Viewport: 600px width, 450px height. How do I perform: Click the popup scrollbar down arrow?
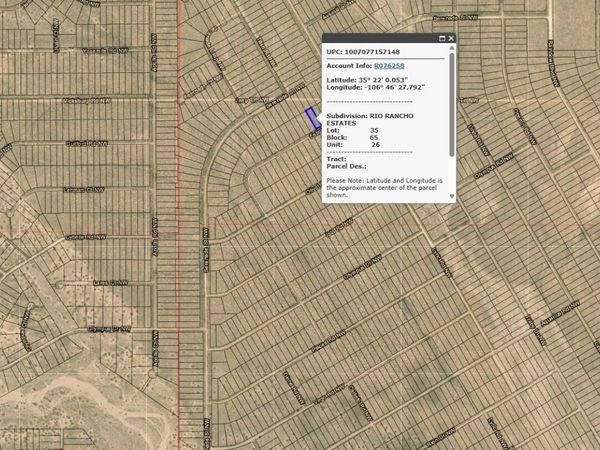(452, 196)
